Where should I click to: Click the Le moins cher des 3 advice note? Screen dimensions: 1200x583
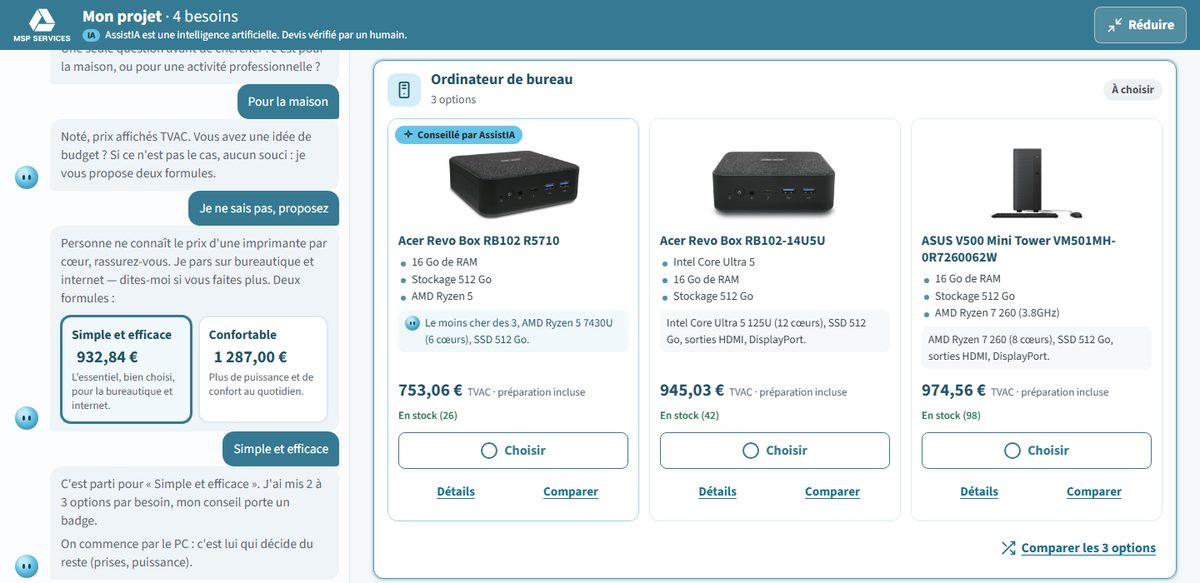(x=513, y=331)
